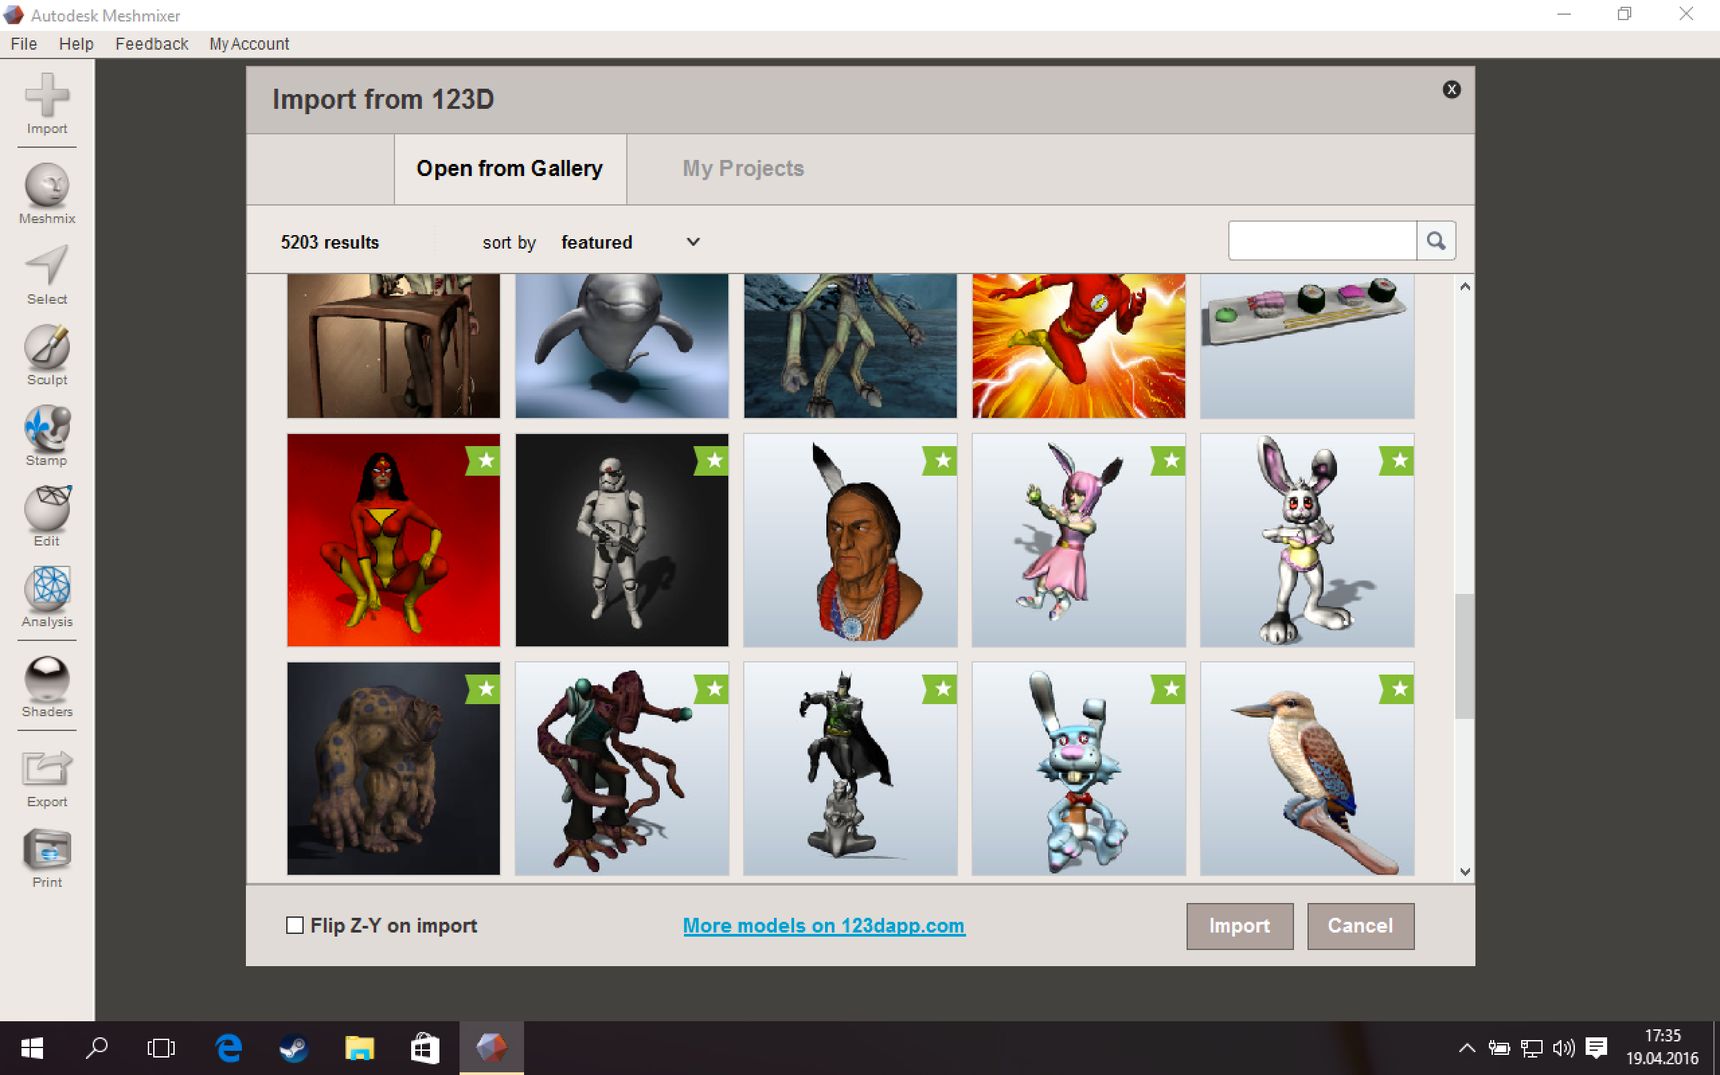Viewport: 1720px width, 1075px height.
Task: Open the Edit tool
Action: (x=47, y=516)
